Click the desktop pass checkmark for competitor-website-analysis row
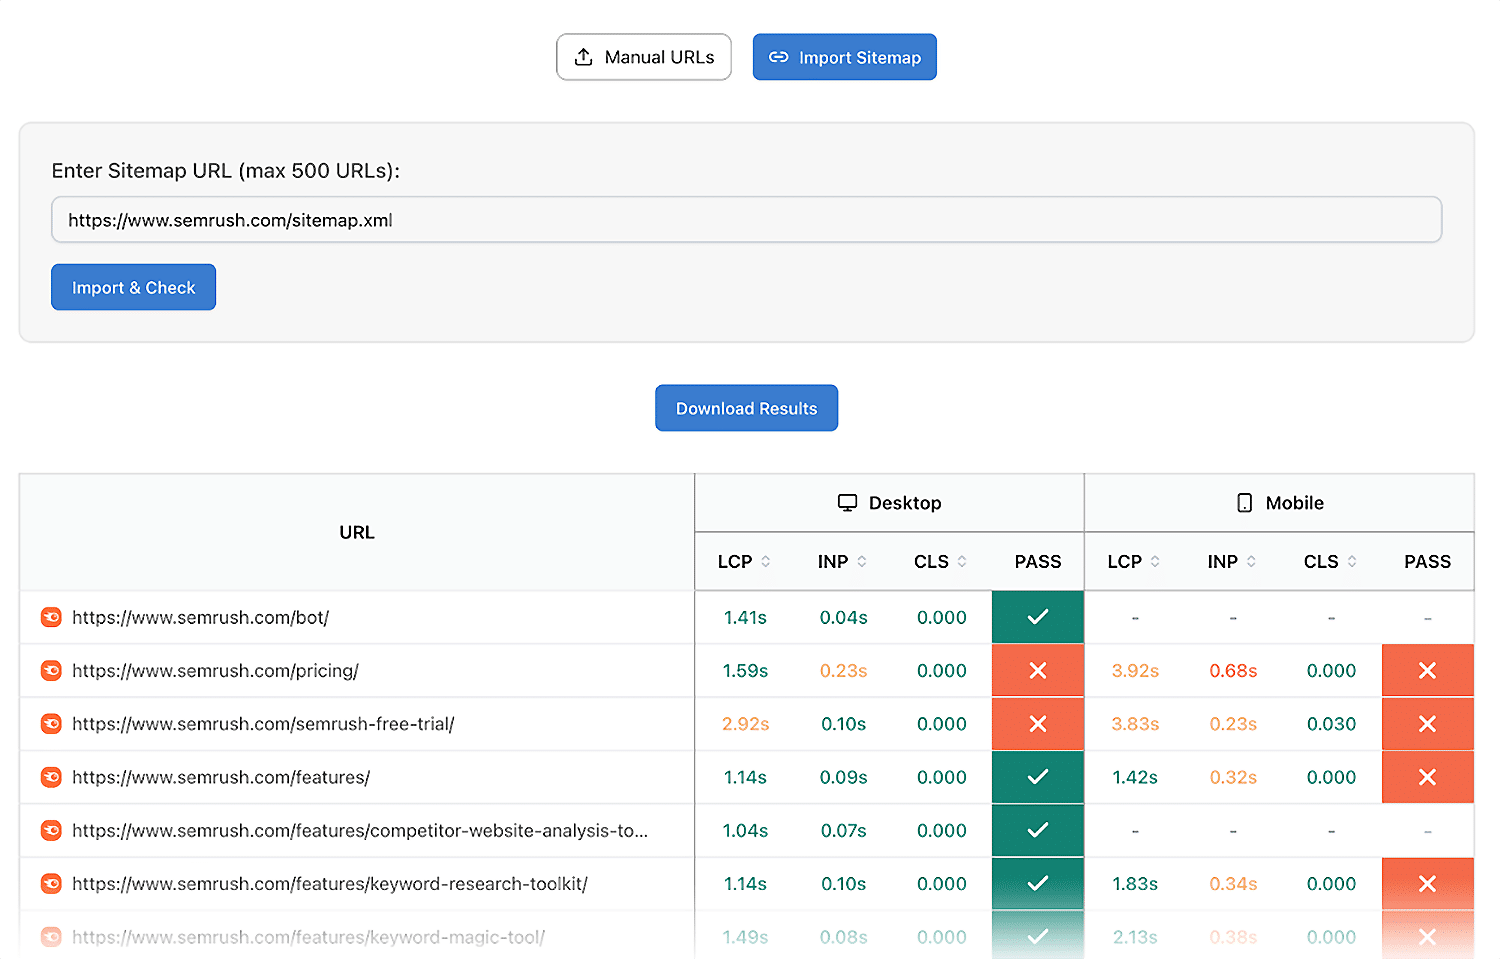 tap(1038, 830)
